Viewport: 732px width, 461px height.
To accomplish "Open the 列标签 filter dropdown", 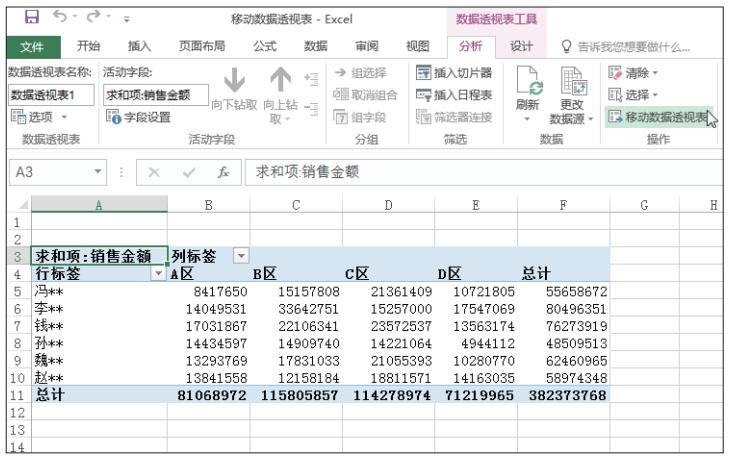I will click(x=241, y=255).
